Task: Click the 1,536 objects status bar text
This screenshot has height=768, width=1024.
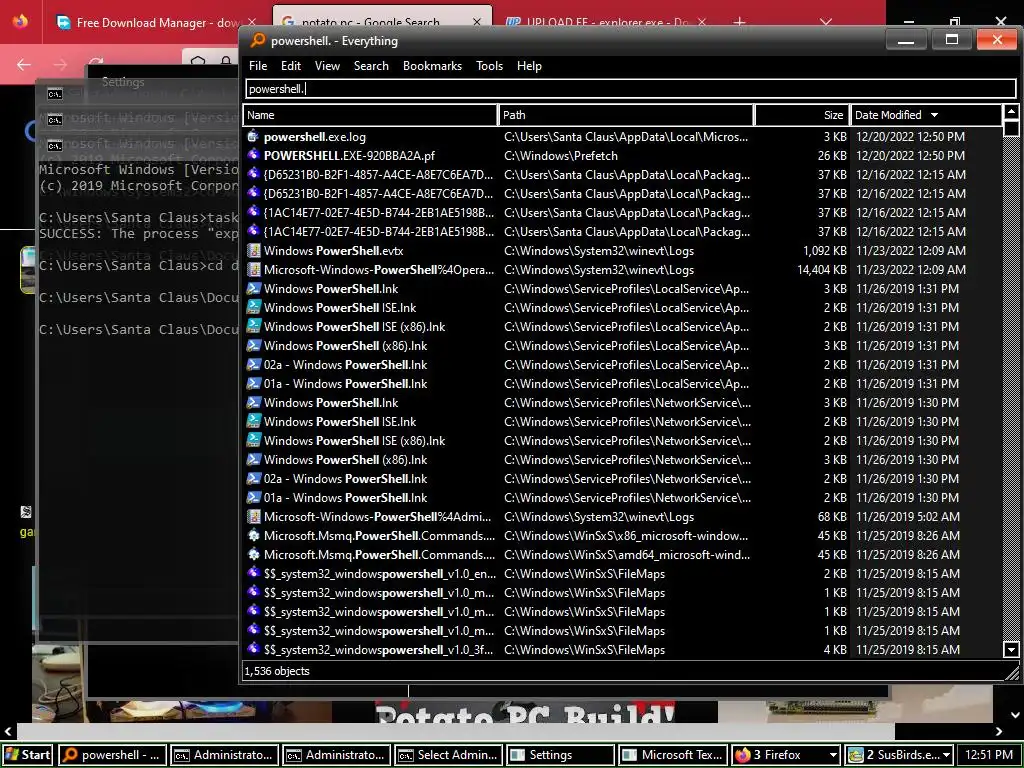Action: pyautogui.click(x=277, y=671)
